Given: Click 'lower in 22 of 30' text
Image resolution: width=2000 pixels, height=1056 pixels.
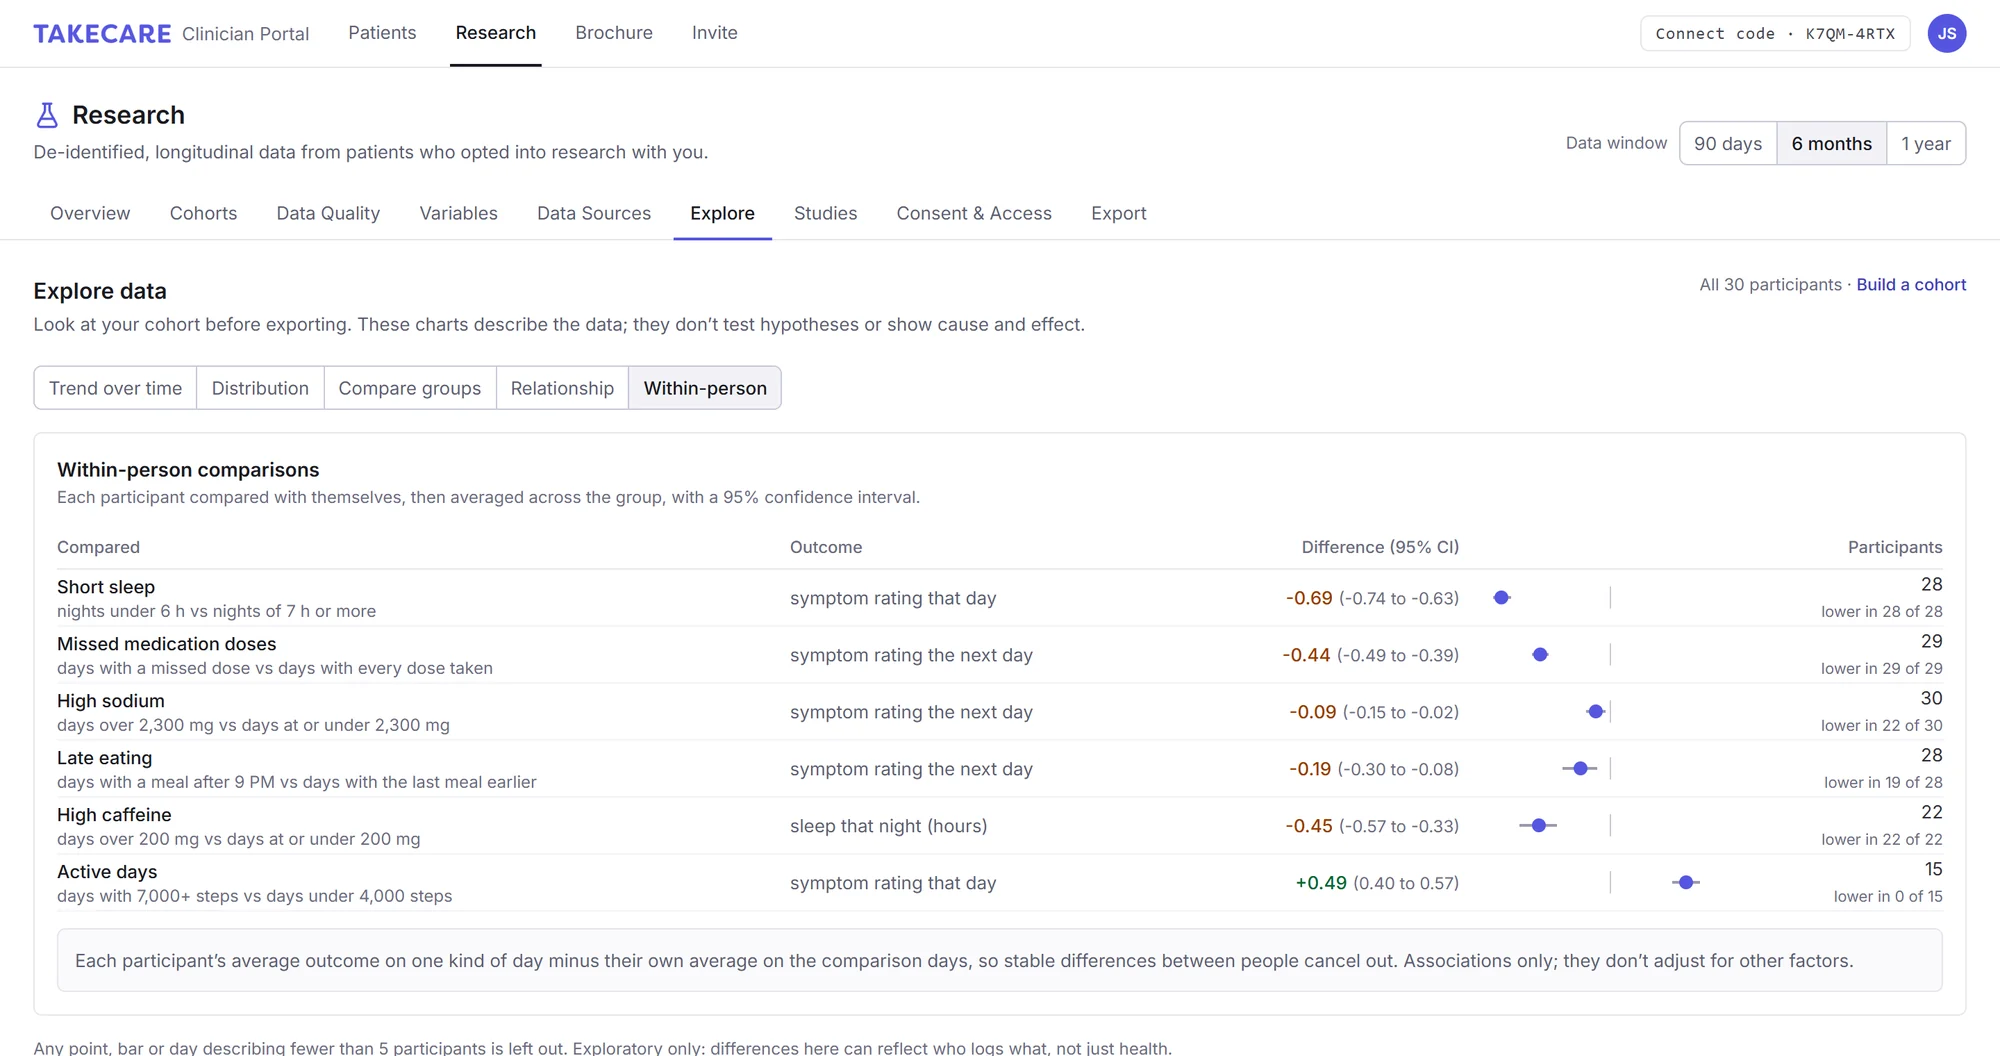Looking at the screenshot, I should click(1881, 726).
